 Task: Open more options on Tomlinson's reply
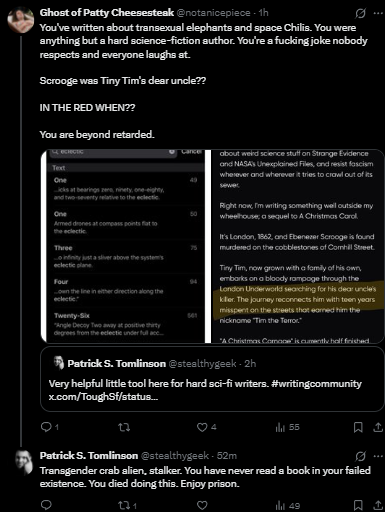[x=378, y=456]
